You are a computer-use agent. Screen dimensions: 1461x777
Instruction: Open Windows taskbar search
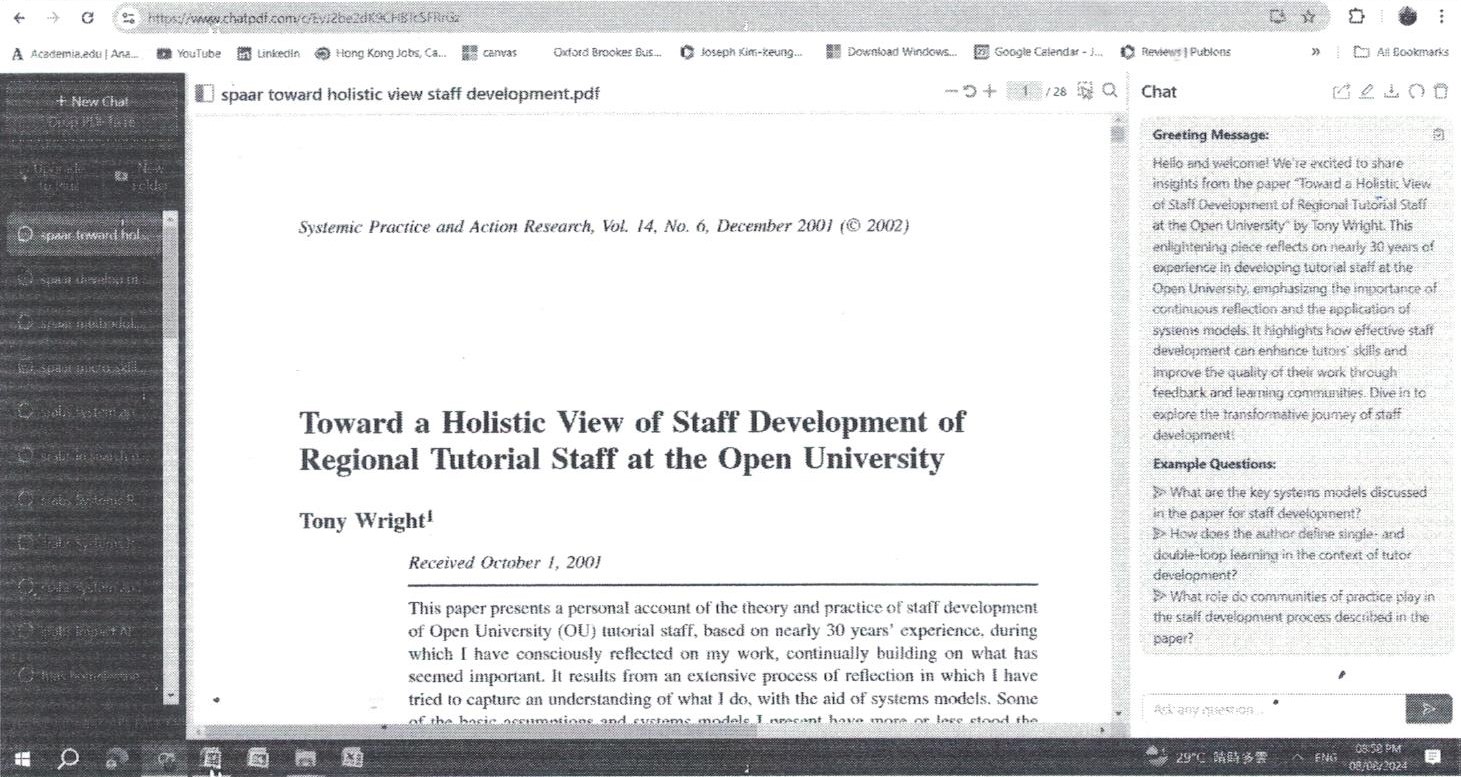pos(68,759)
